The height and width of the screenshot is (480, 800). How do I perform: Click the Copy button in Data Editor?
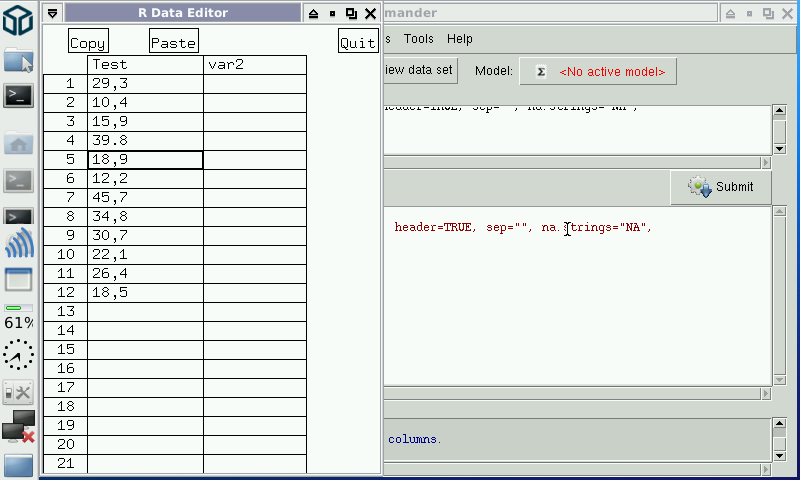coord(88,41)
